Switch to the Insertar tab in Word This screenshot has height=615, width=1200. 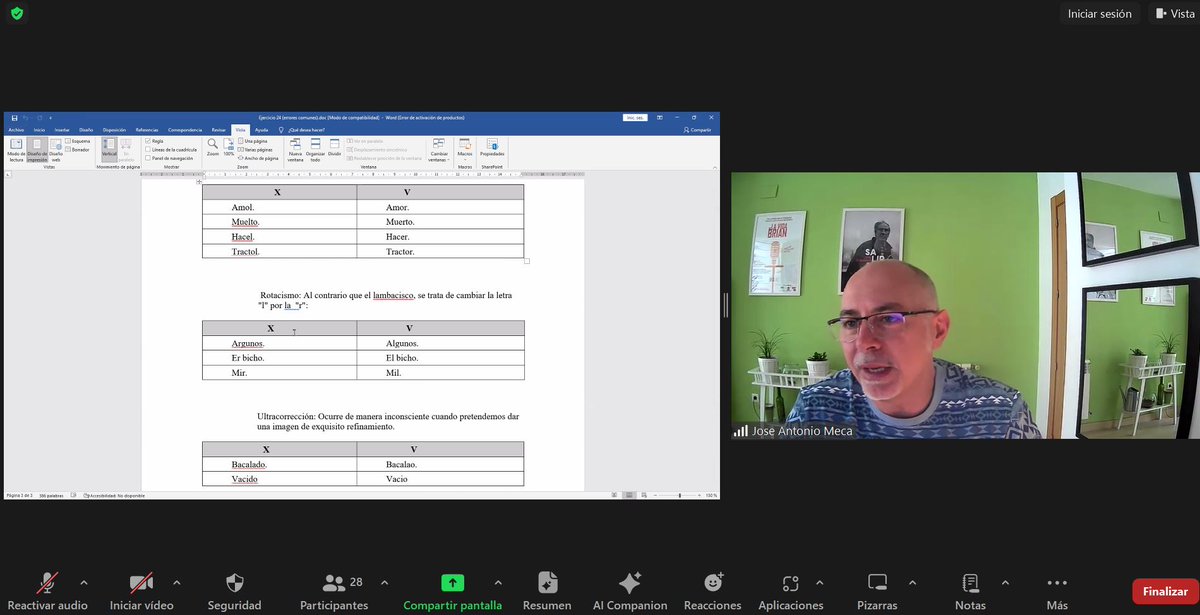coord(62,130)
